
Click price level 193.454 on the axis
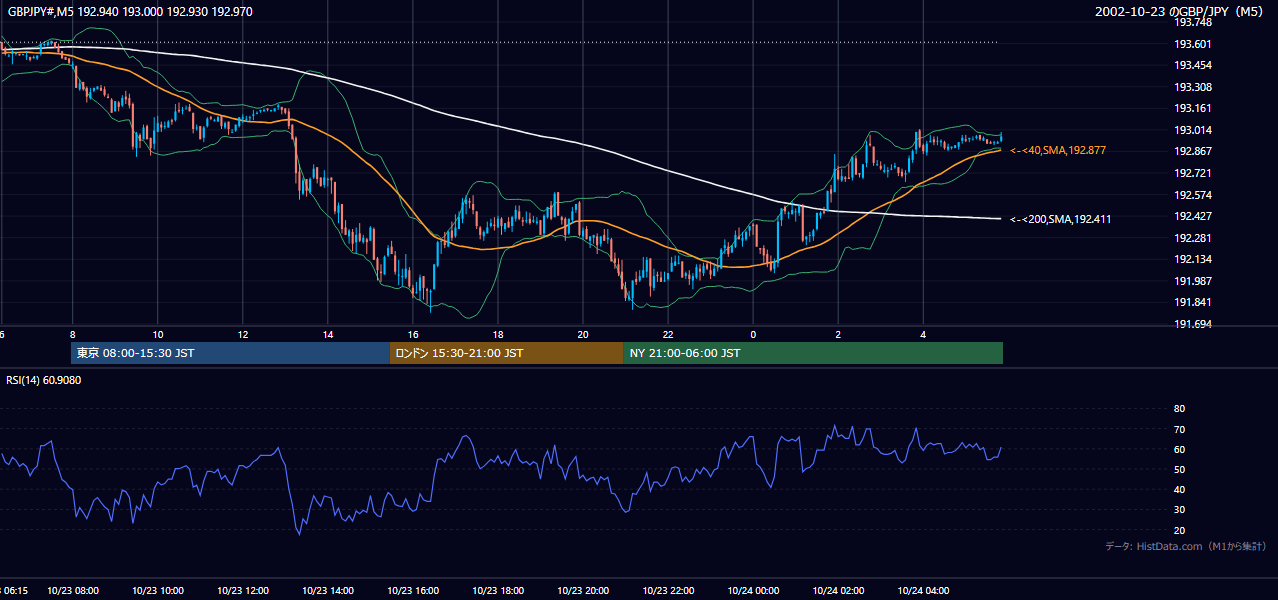coord(1192,65)
